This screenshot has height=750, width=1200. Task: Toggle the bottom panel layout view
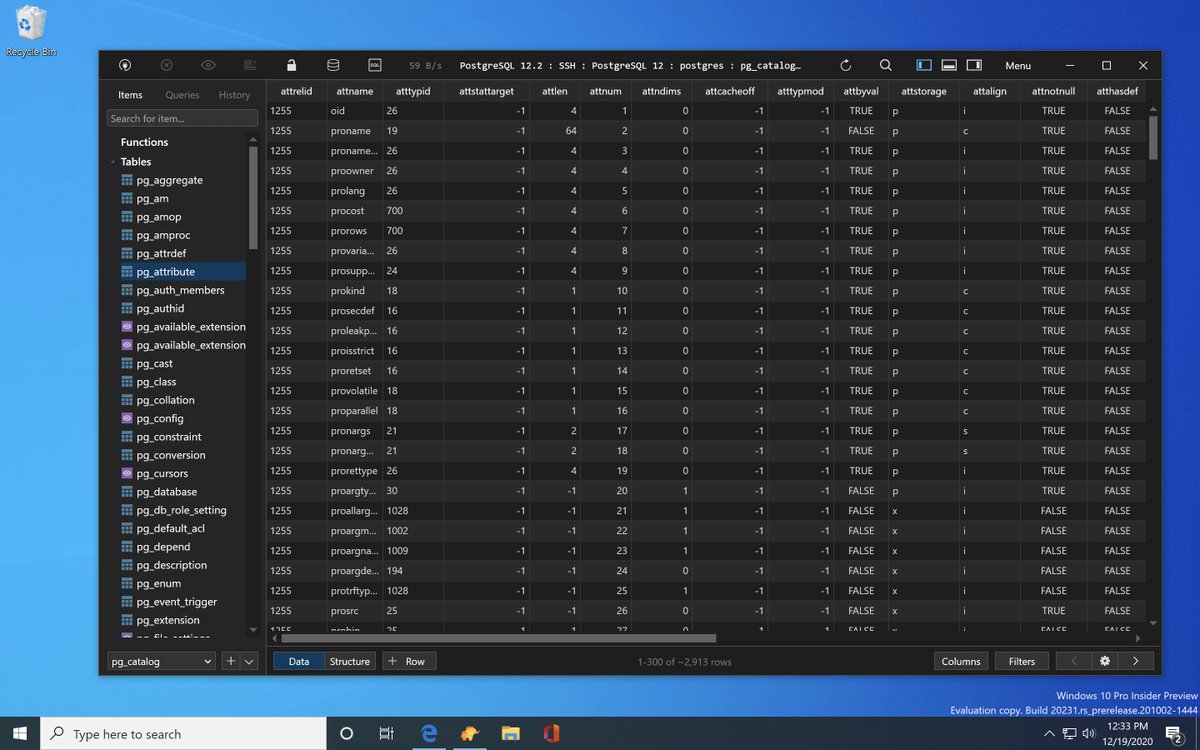pyautogui.click(x=948, y=65)
